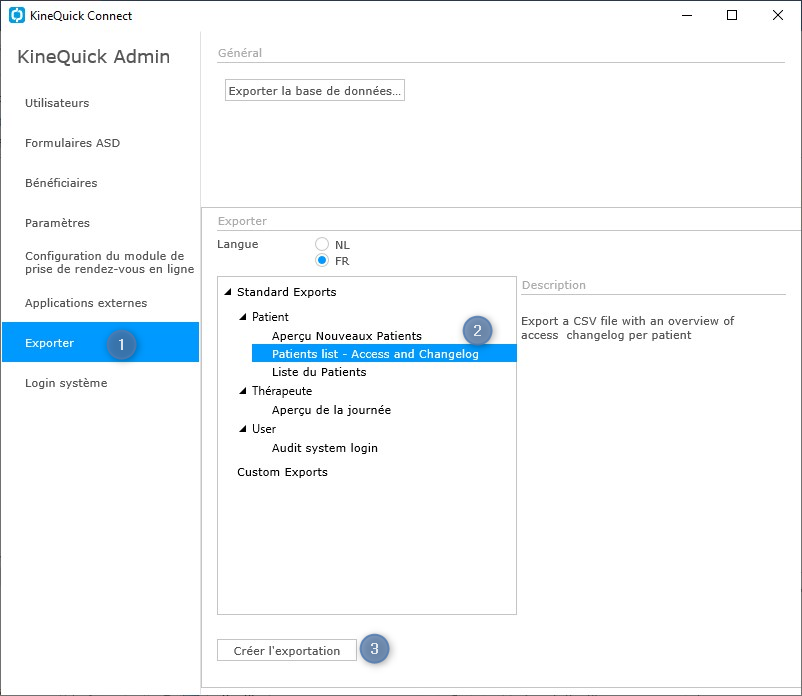The width and height of the screenshot is (802, 696).
Task: Select Custom Exports tree node
Action: pyautogui.click(x=282, y=472)
